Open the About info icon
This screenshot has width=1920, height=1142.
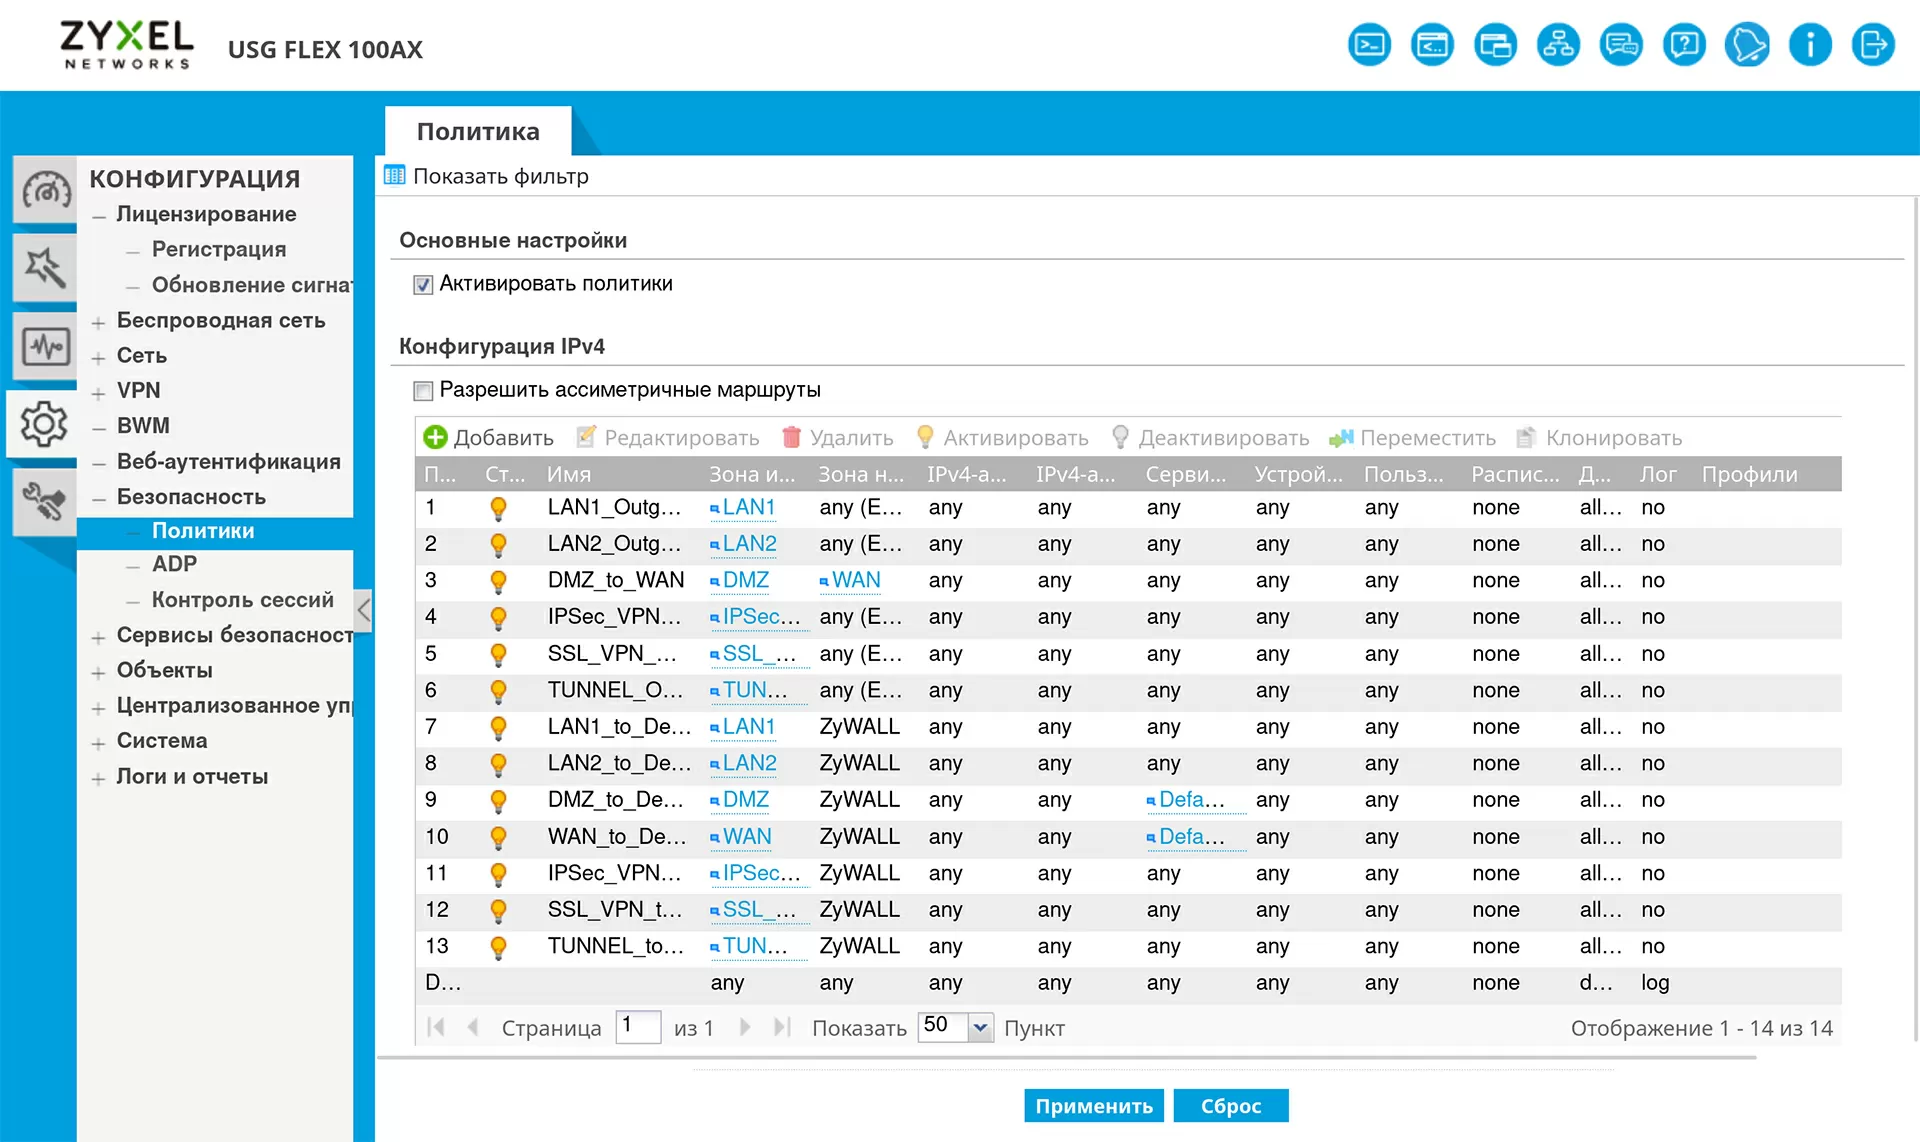(x=1810, y=45)
